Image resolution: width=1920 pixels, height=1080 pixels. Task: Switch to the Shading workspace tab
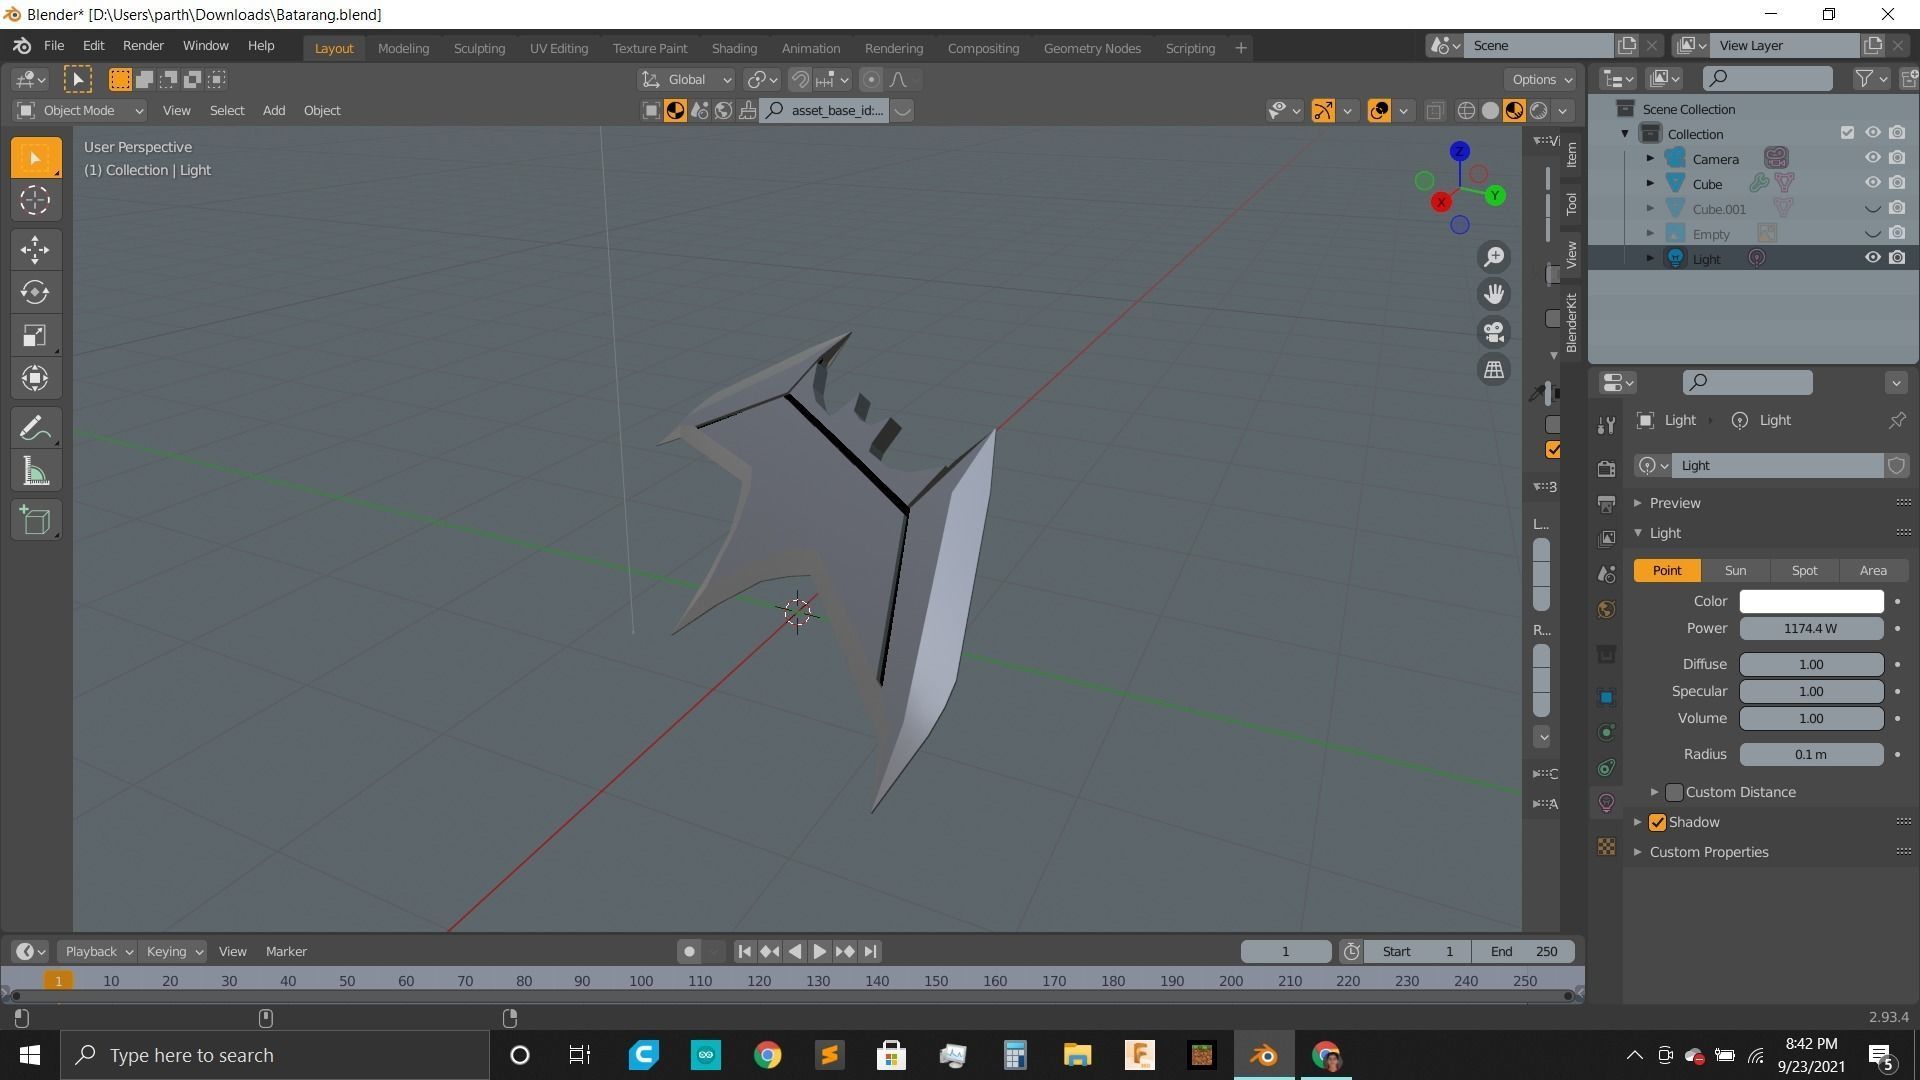tap(734, 48)
